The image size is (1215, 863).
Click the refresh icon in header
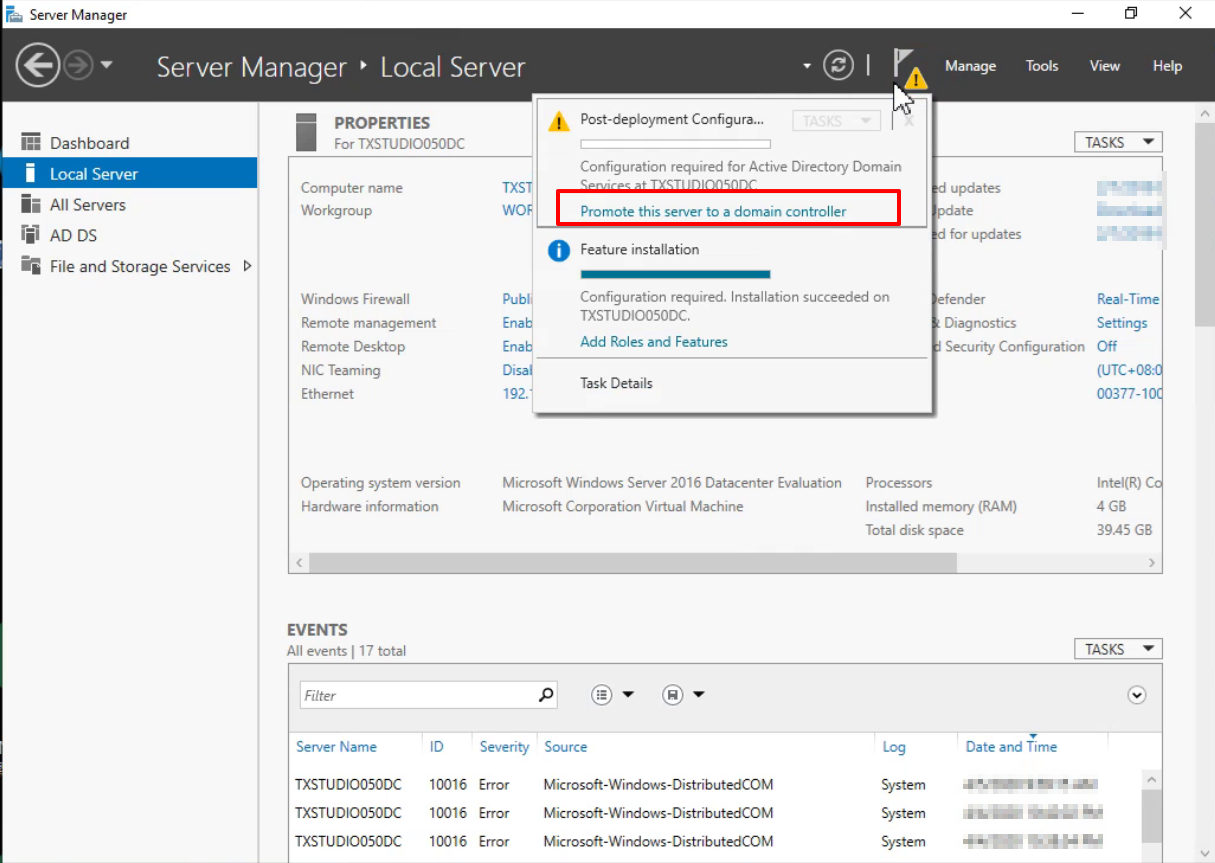(x=838, y=66)
